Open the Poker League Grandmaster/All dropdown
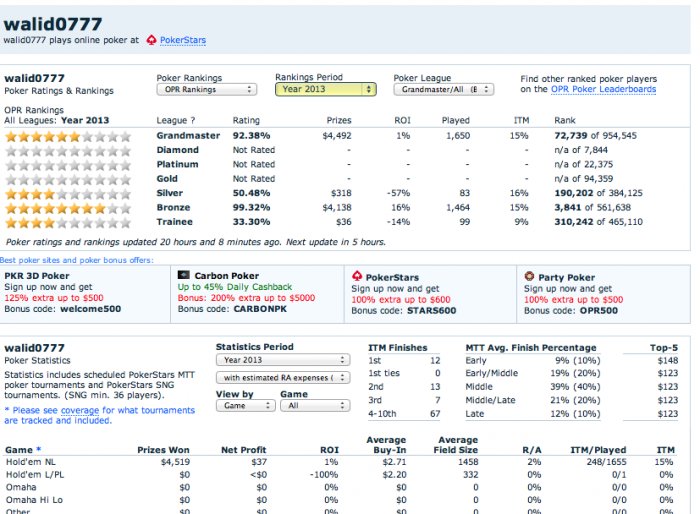 coord(444,89)
